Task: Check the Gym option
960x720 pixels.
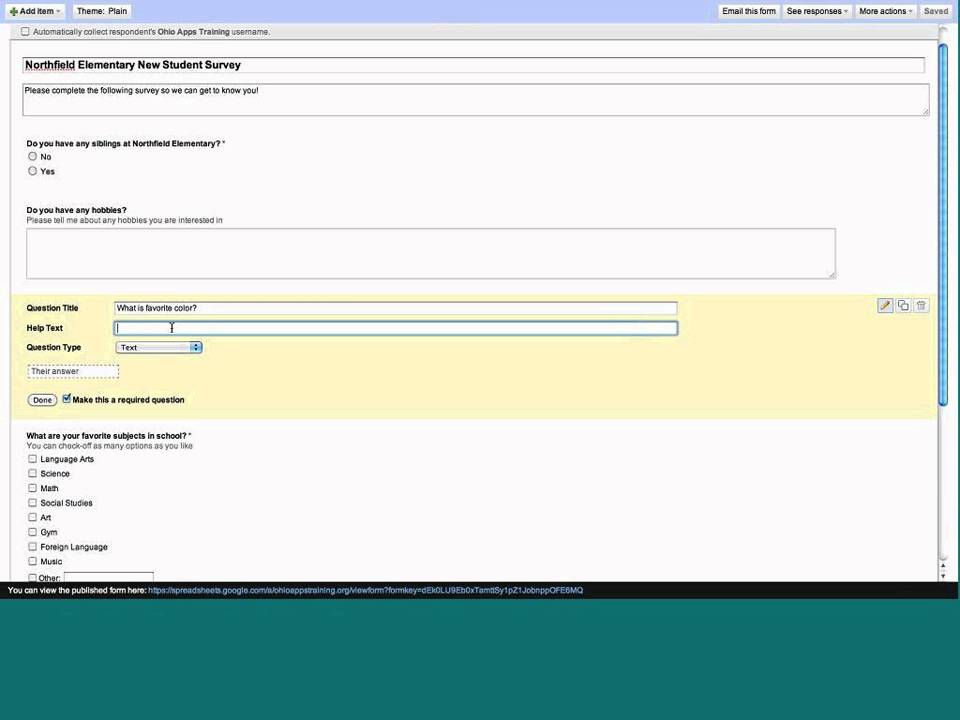Action: [32, 532]
